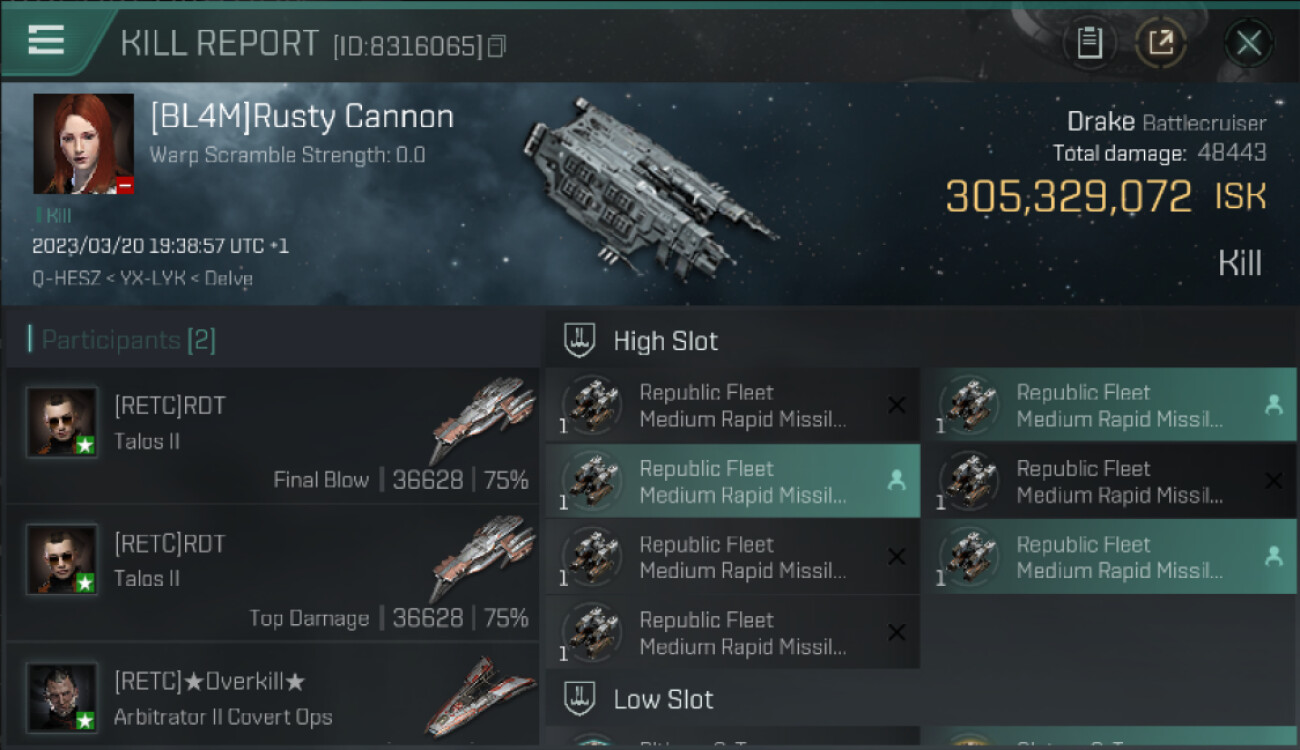The image size is (1300, 750).
Task: Click the person icon on top-right launcher
Action: [1273, 405]
